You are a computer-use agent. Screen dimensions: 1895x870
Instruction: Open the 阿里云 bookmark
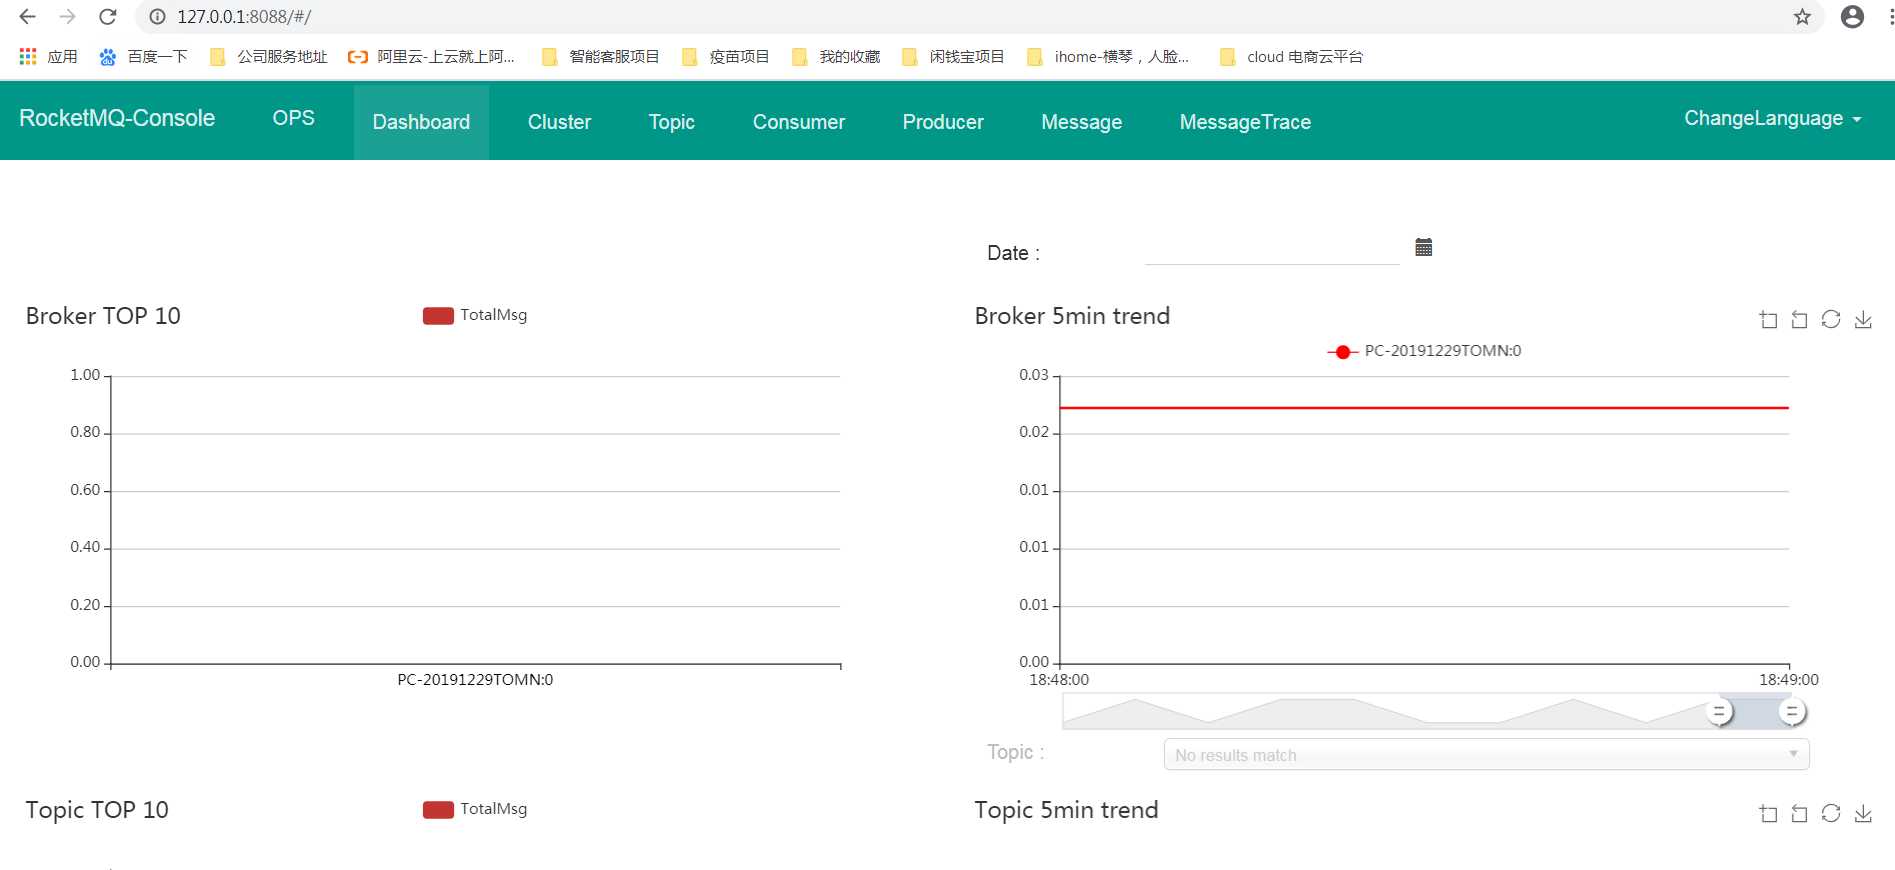[431, 57]
